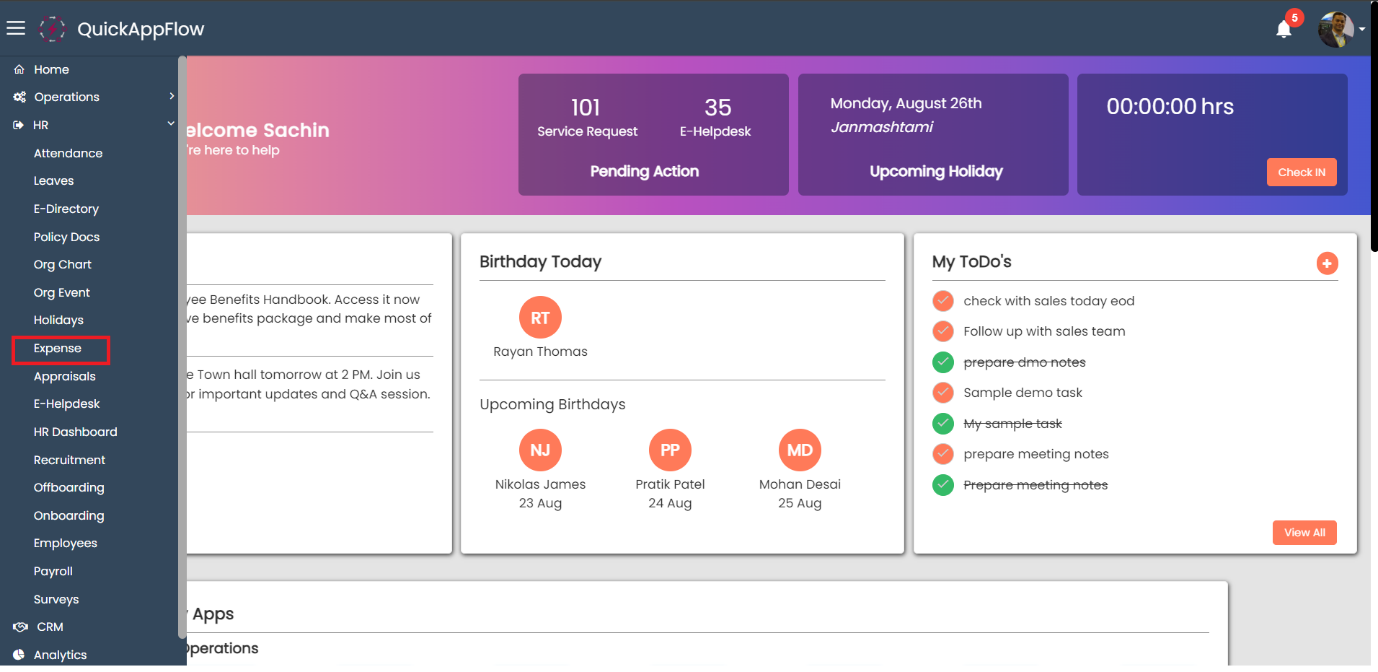Mark 'check with sales today eod' done
This screenshot has height=672, width=1378.
pyautogui.click(x=942, y=301)
